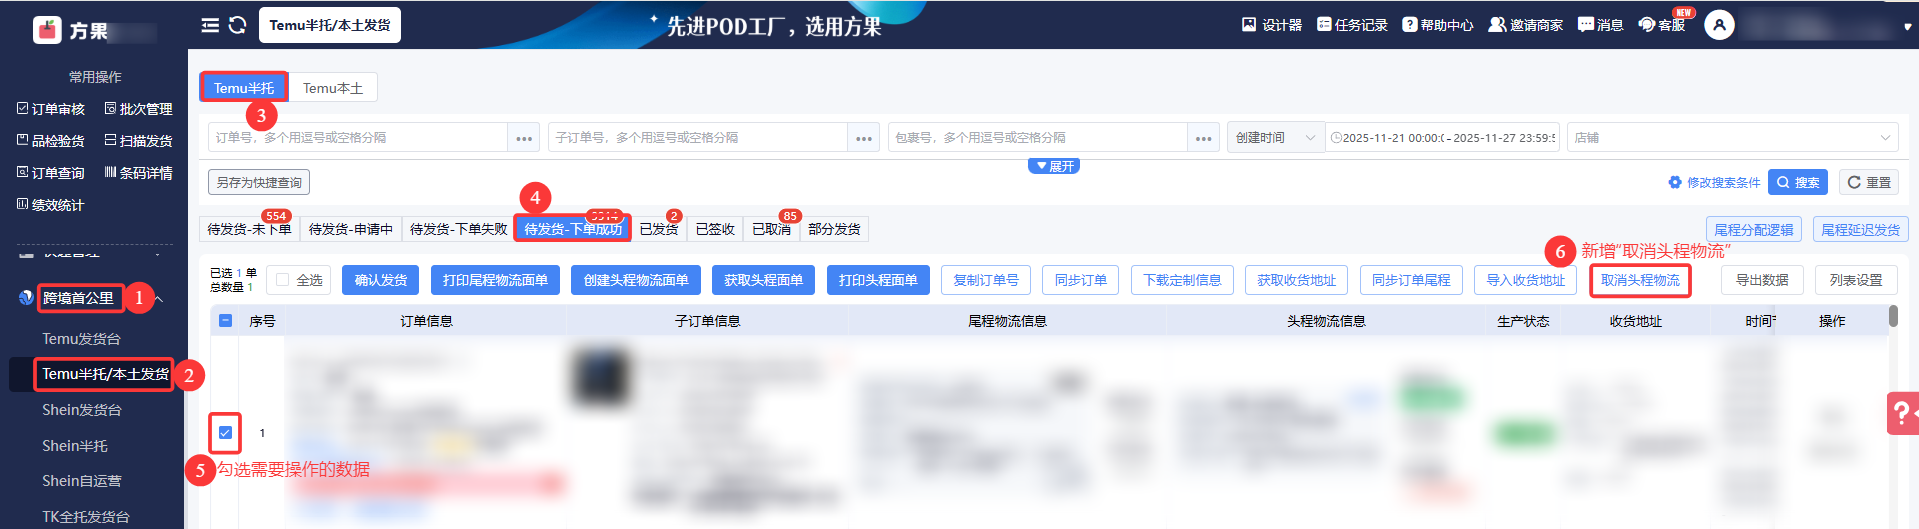Open Shein发货台 in the sidebar
The width and height of the screenshot is (1919, 529).
click(x=82, y=410)
